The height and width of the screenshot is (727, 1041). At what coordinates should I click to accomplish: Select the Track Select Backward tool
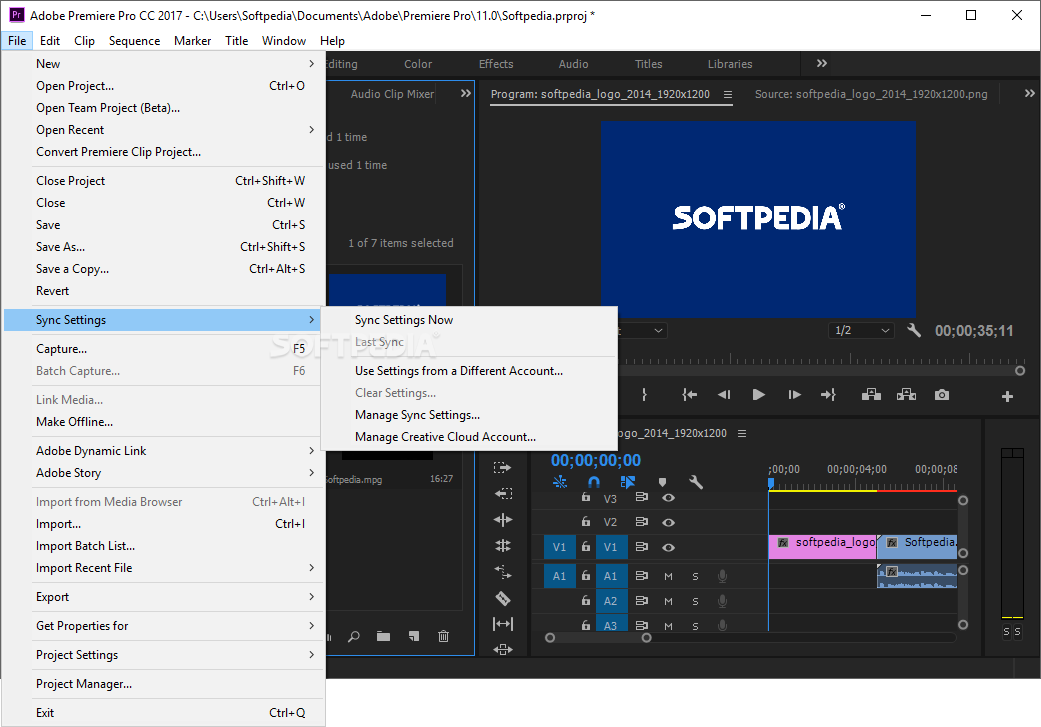click(x=503, y=493)
